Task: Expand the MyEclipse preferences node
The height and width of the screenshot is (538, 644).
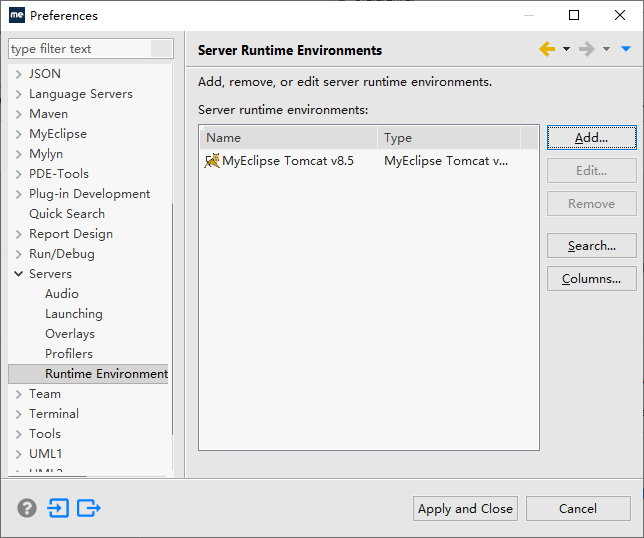Action: point(19,134)
